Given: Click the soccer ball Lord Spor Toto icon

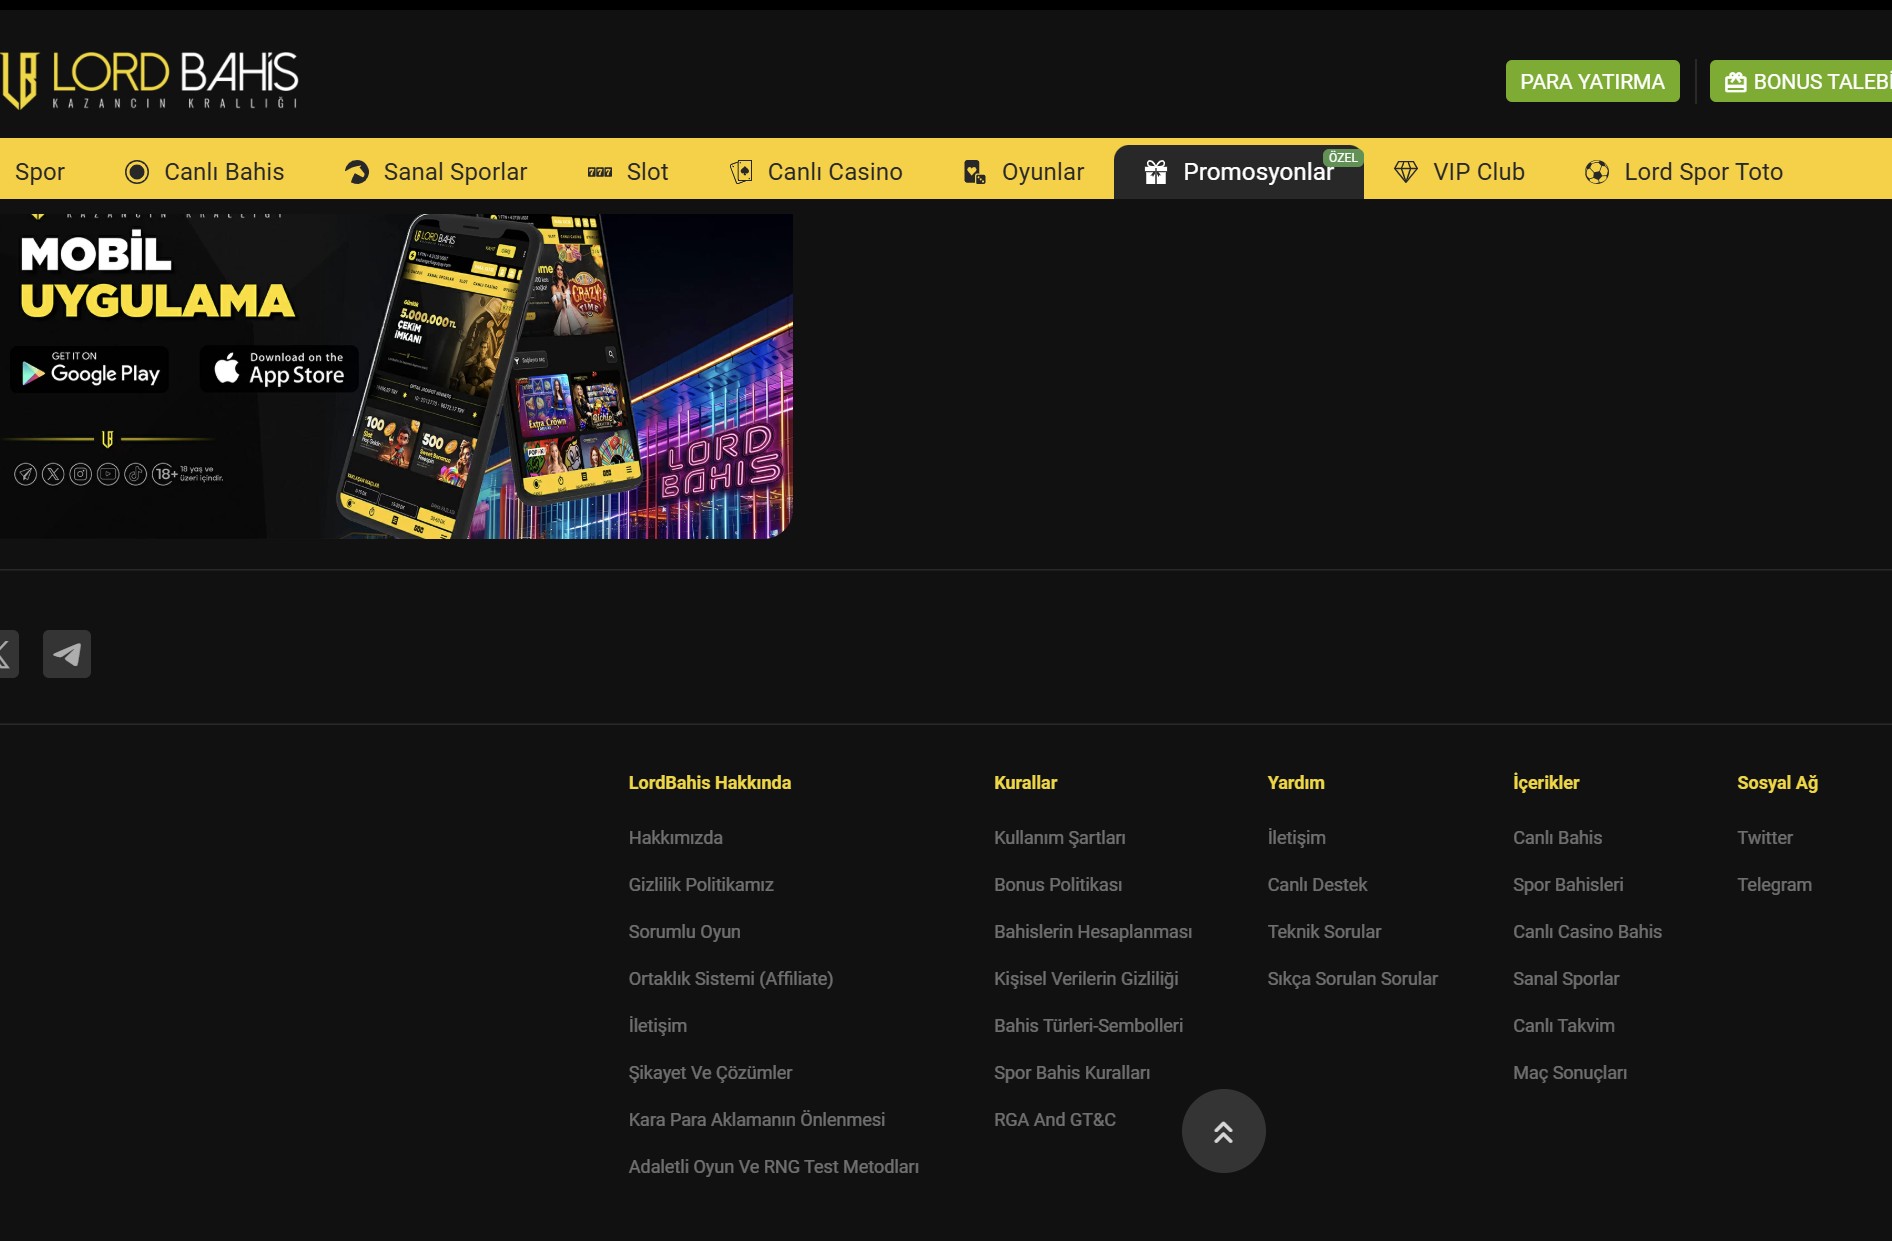Looking at the screenshot, I should pos(1596,172).
